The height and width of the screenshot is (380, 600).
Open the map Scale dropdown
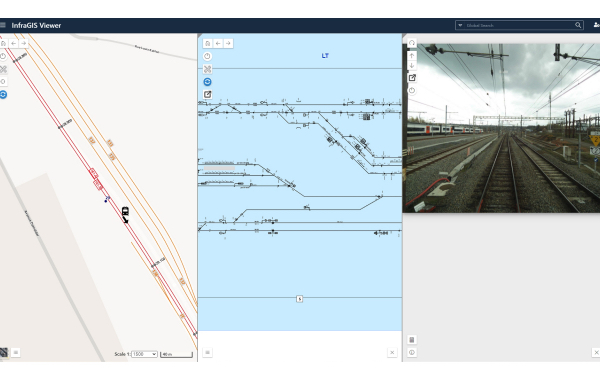144,354
